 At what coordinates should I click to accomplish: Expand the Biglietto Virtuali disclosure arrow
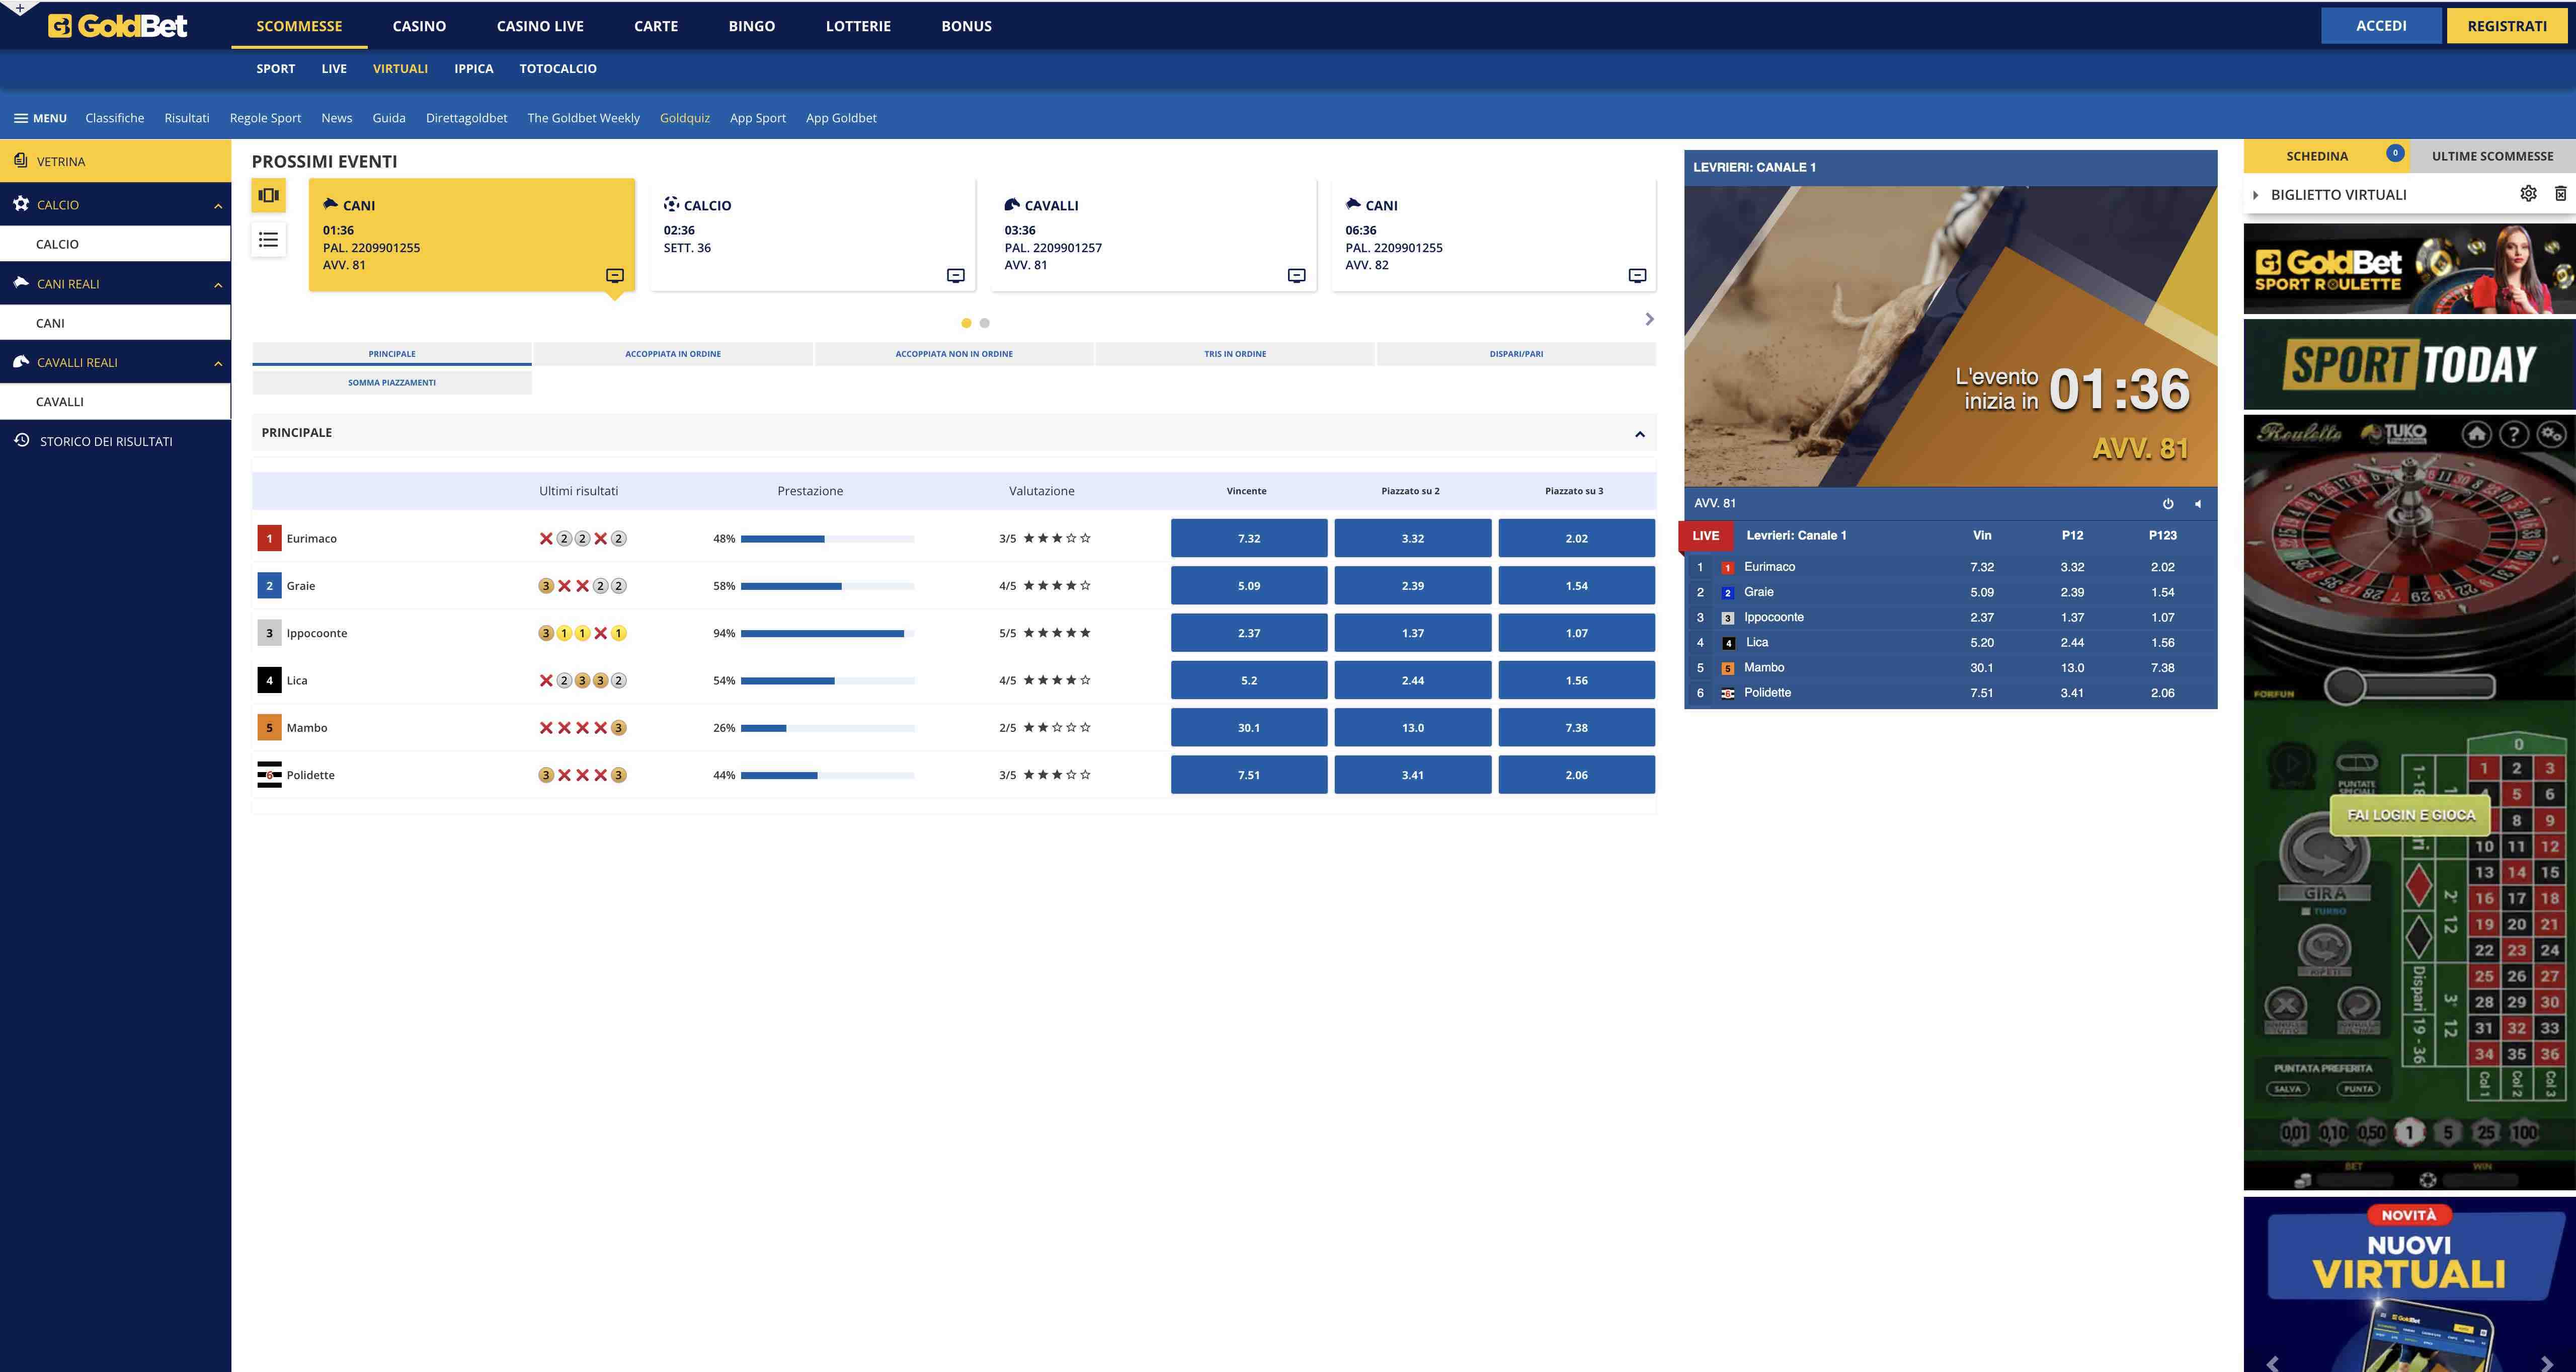tap(2256, 195)
